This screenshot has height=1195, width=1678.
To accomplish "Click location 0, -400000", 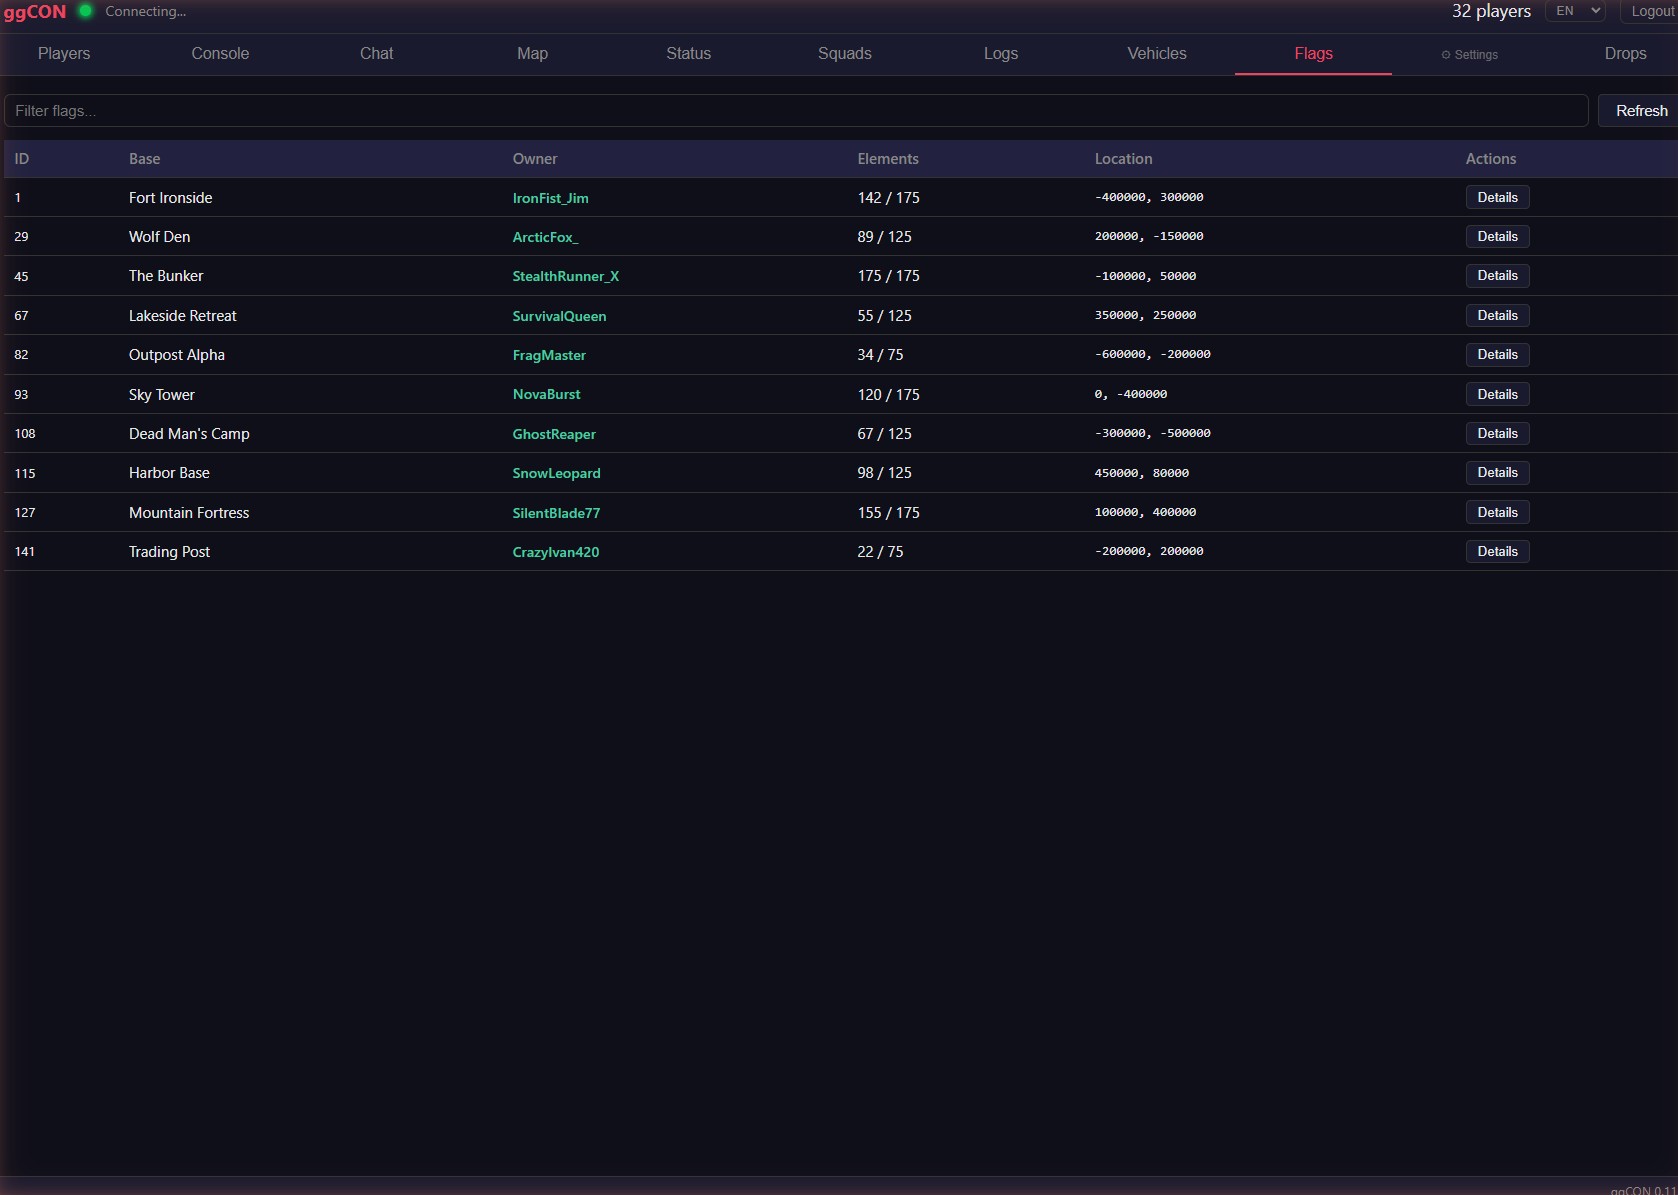I will point(1131,395).
